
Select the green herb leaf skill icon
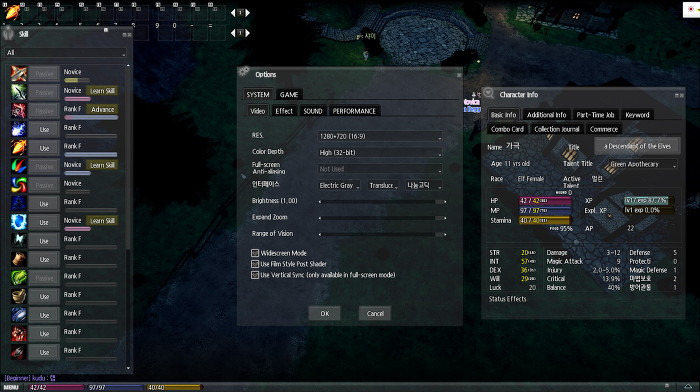coord(19,277)
